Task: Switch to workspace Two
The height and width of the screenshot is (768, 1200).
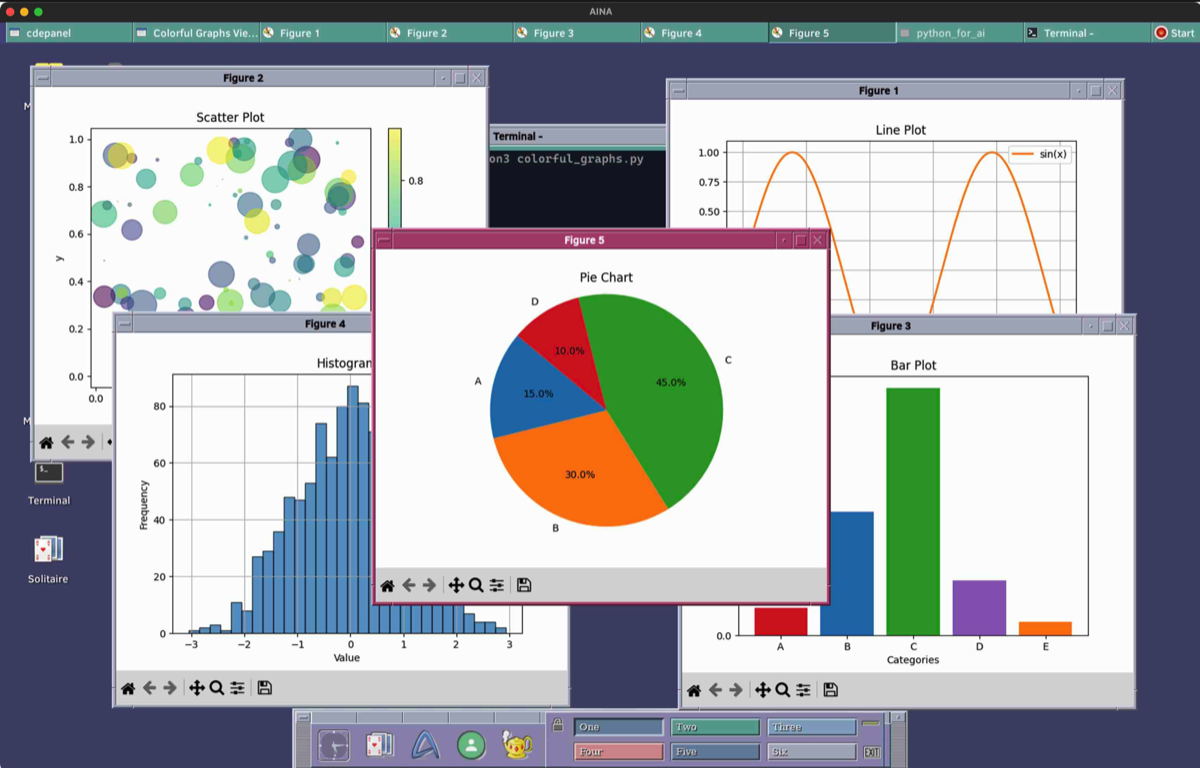Action: tap(714, 728)
